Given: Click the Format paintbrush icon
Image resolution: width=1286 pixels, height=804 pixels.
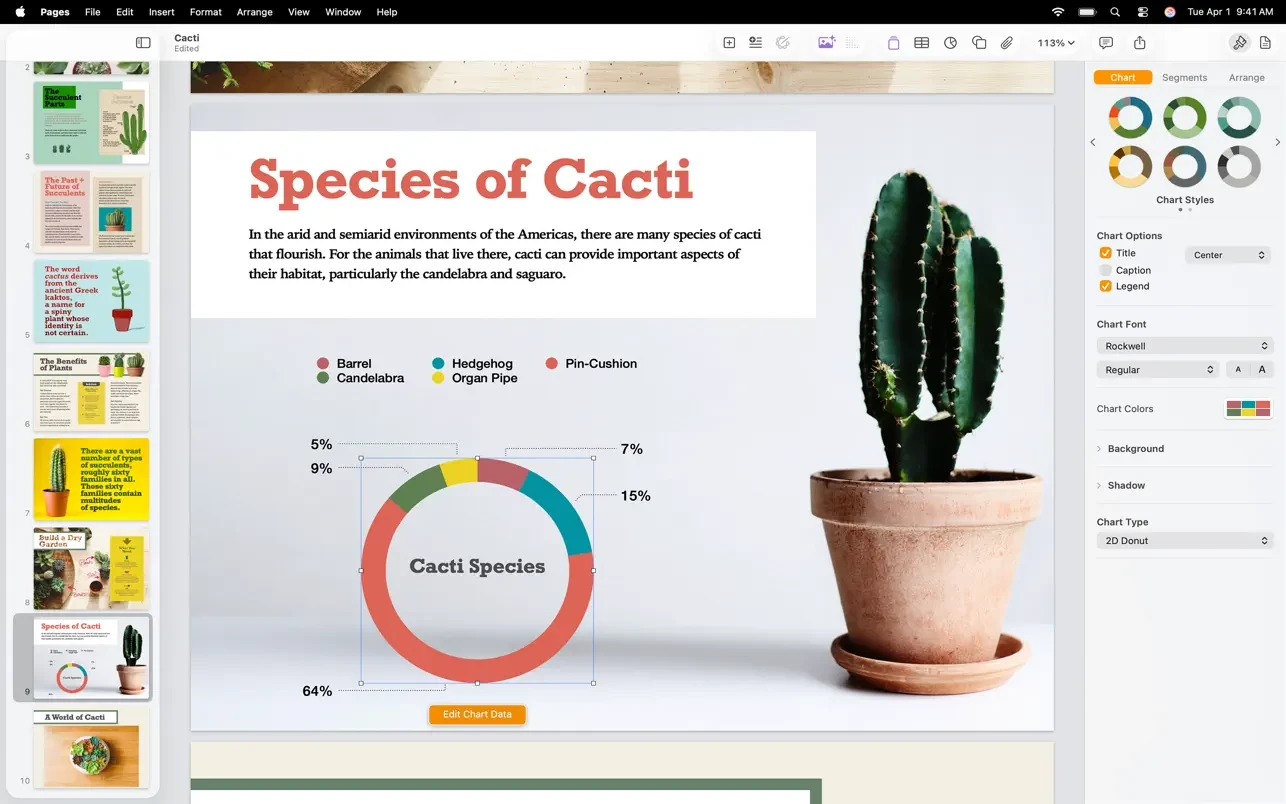Looking at the screenshot, I should [1239, 43].
